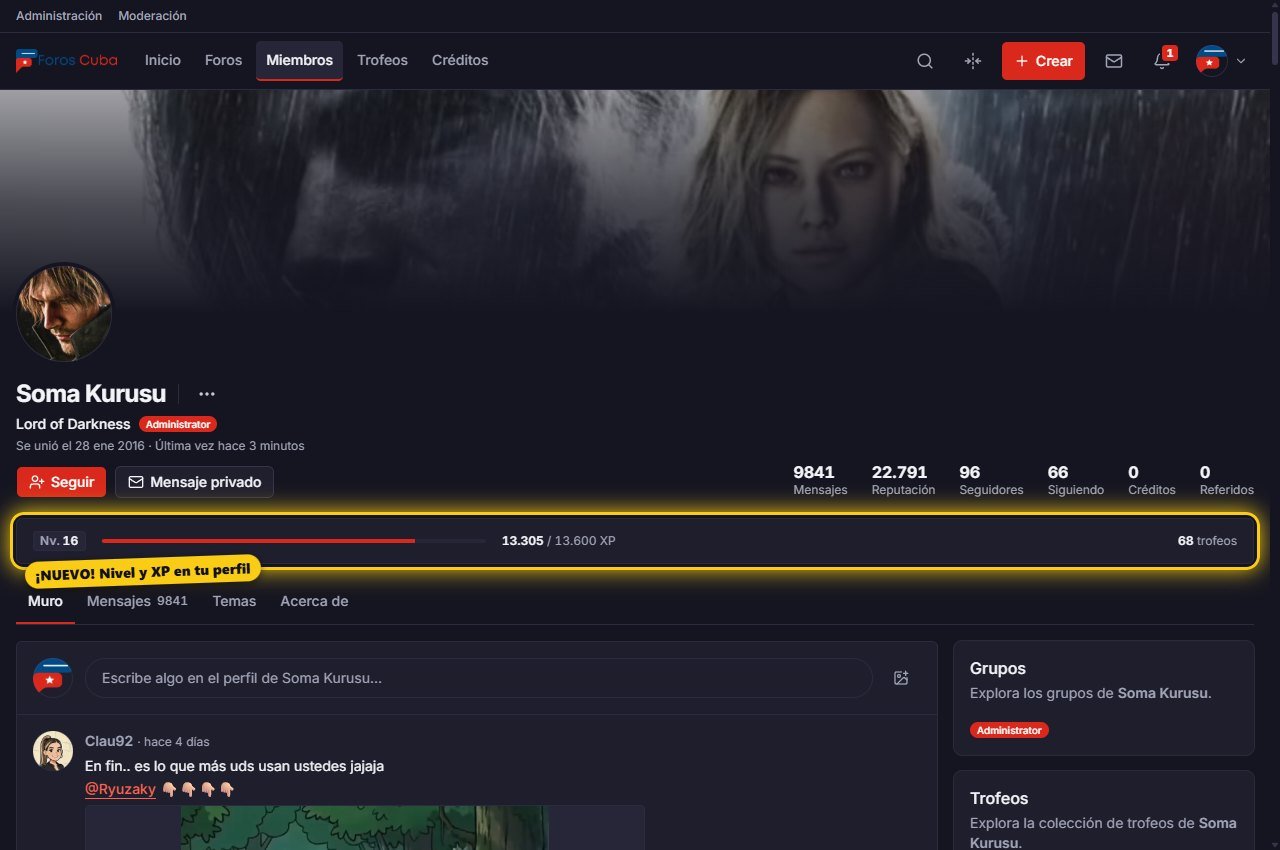Open the notifications bell with badge
The width and height of the screenshot is (1280, 850).
(x=1162, y=61)
